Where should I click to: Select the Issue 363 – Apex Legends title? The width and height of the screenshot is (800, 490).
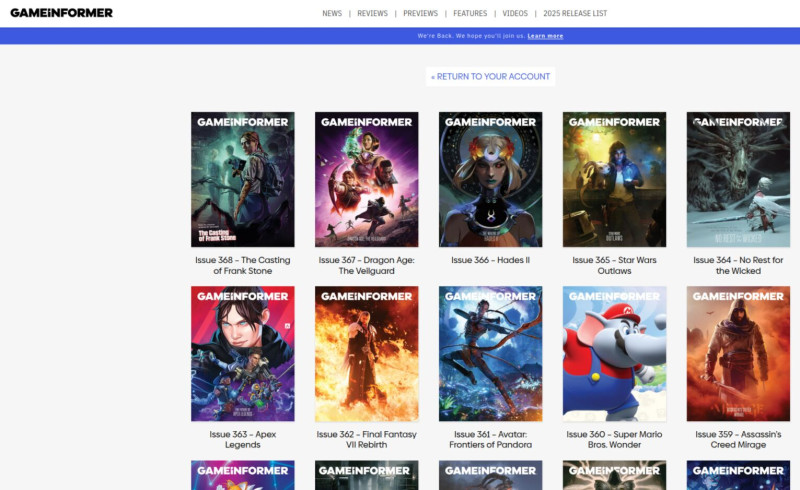pos(243,439)
